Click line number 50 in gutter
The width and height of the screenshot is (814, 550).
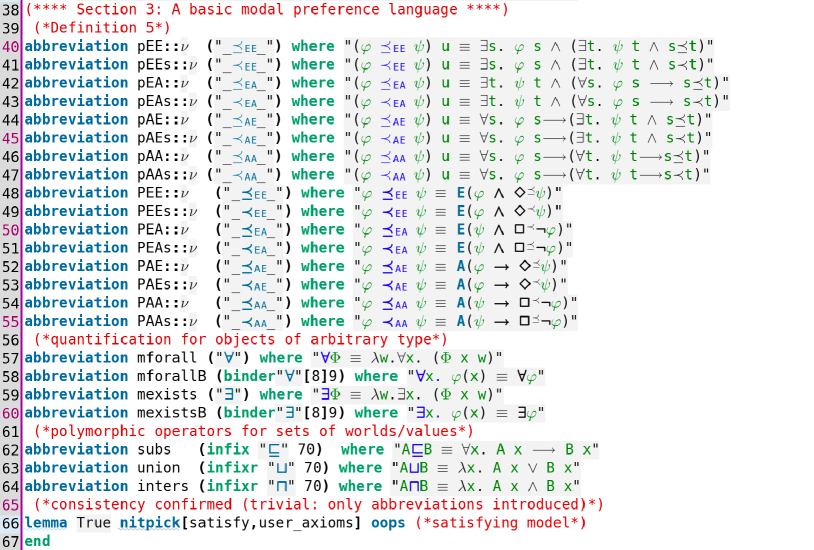click(10, 230)
